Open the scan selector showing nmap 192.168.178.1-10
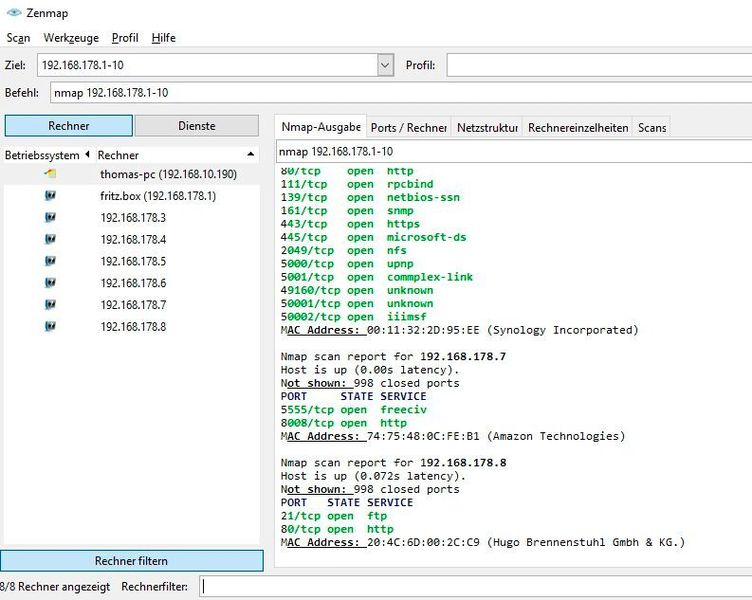Screen dimensions: 752x600 [x=514, y=152]
